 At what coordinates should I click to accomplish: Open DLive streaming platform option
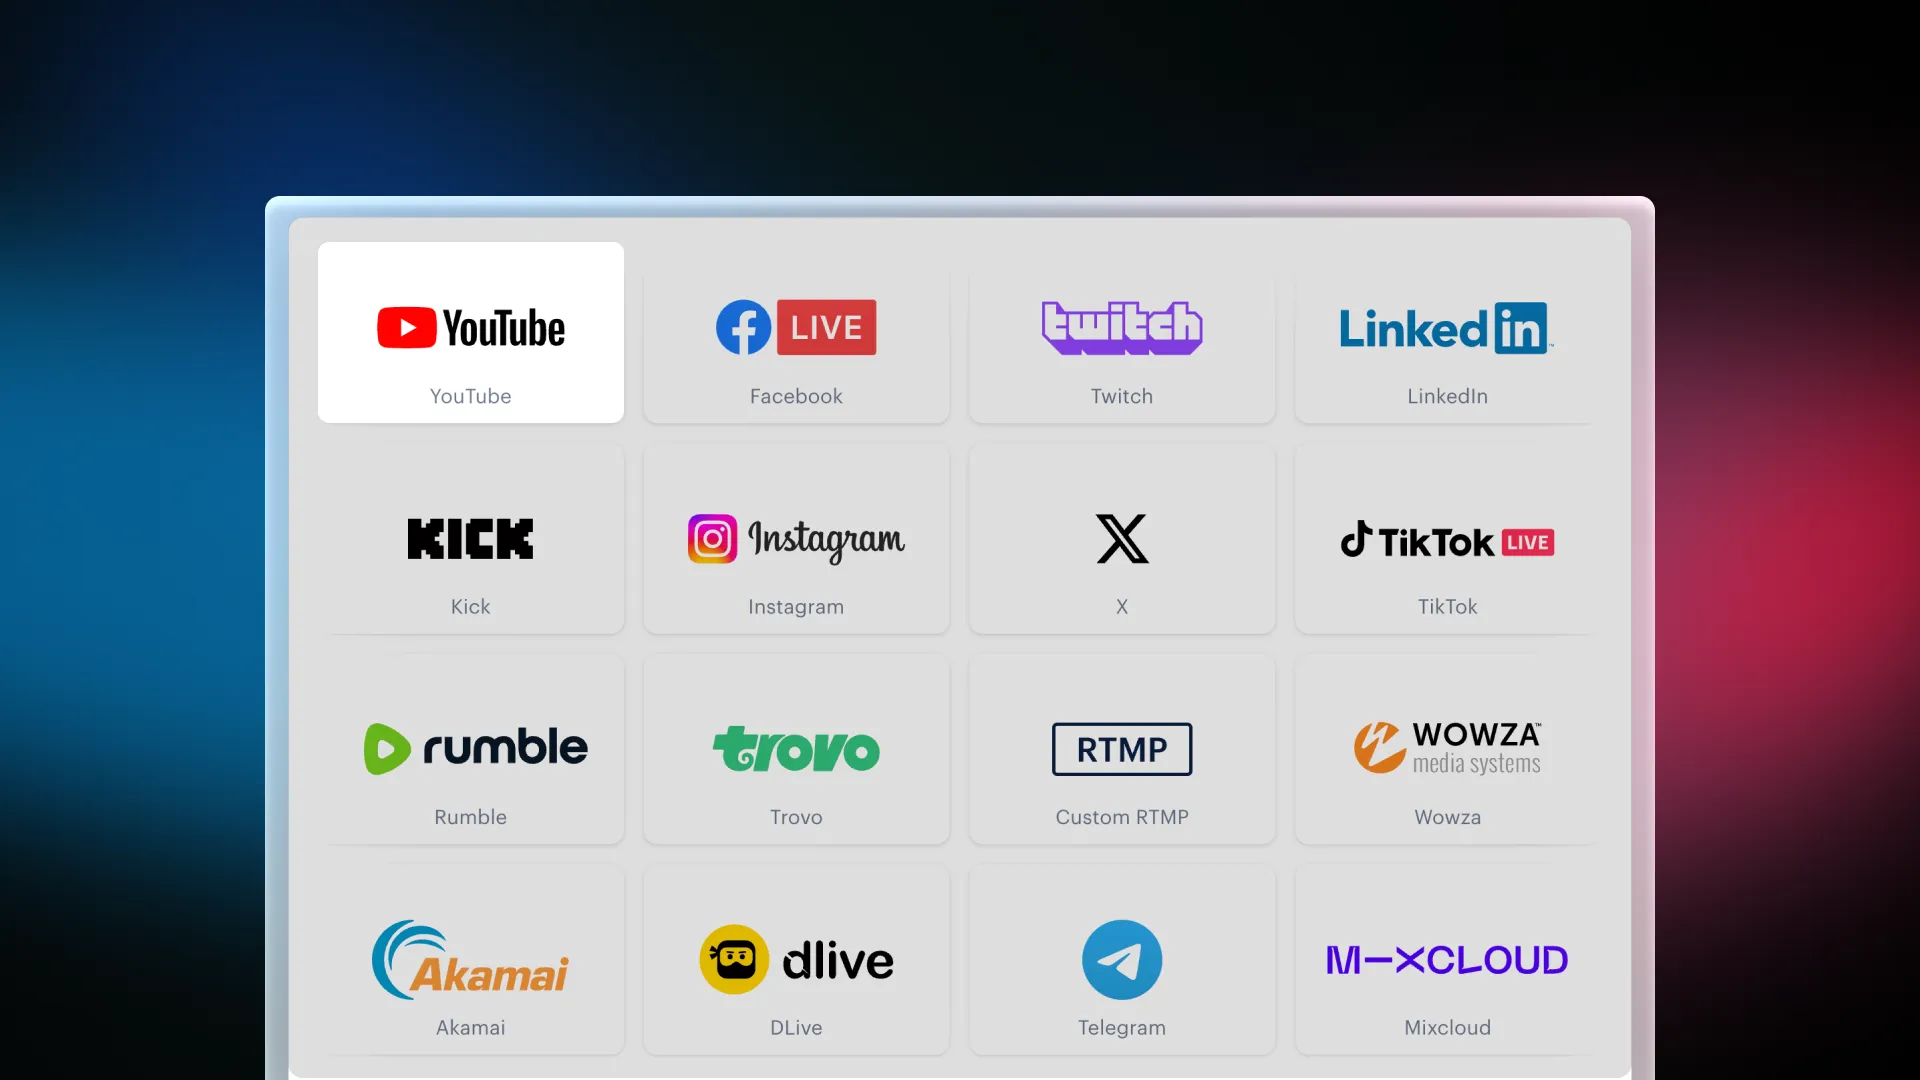click(x=795, y=959)
